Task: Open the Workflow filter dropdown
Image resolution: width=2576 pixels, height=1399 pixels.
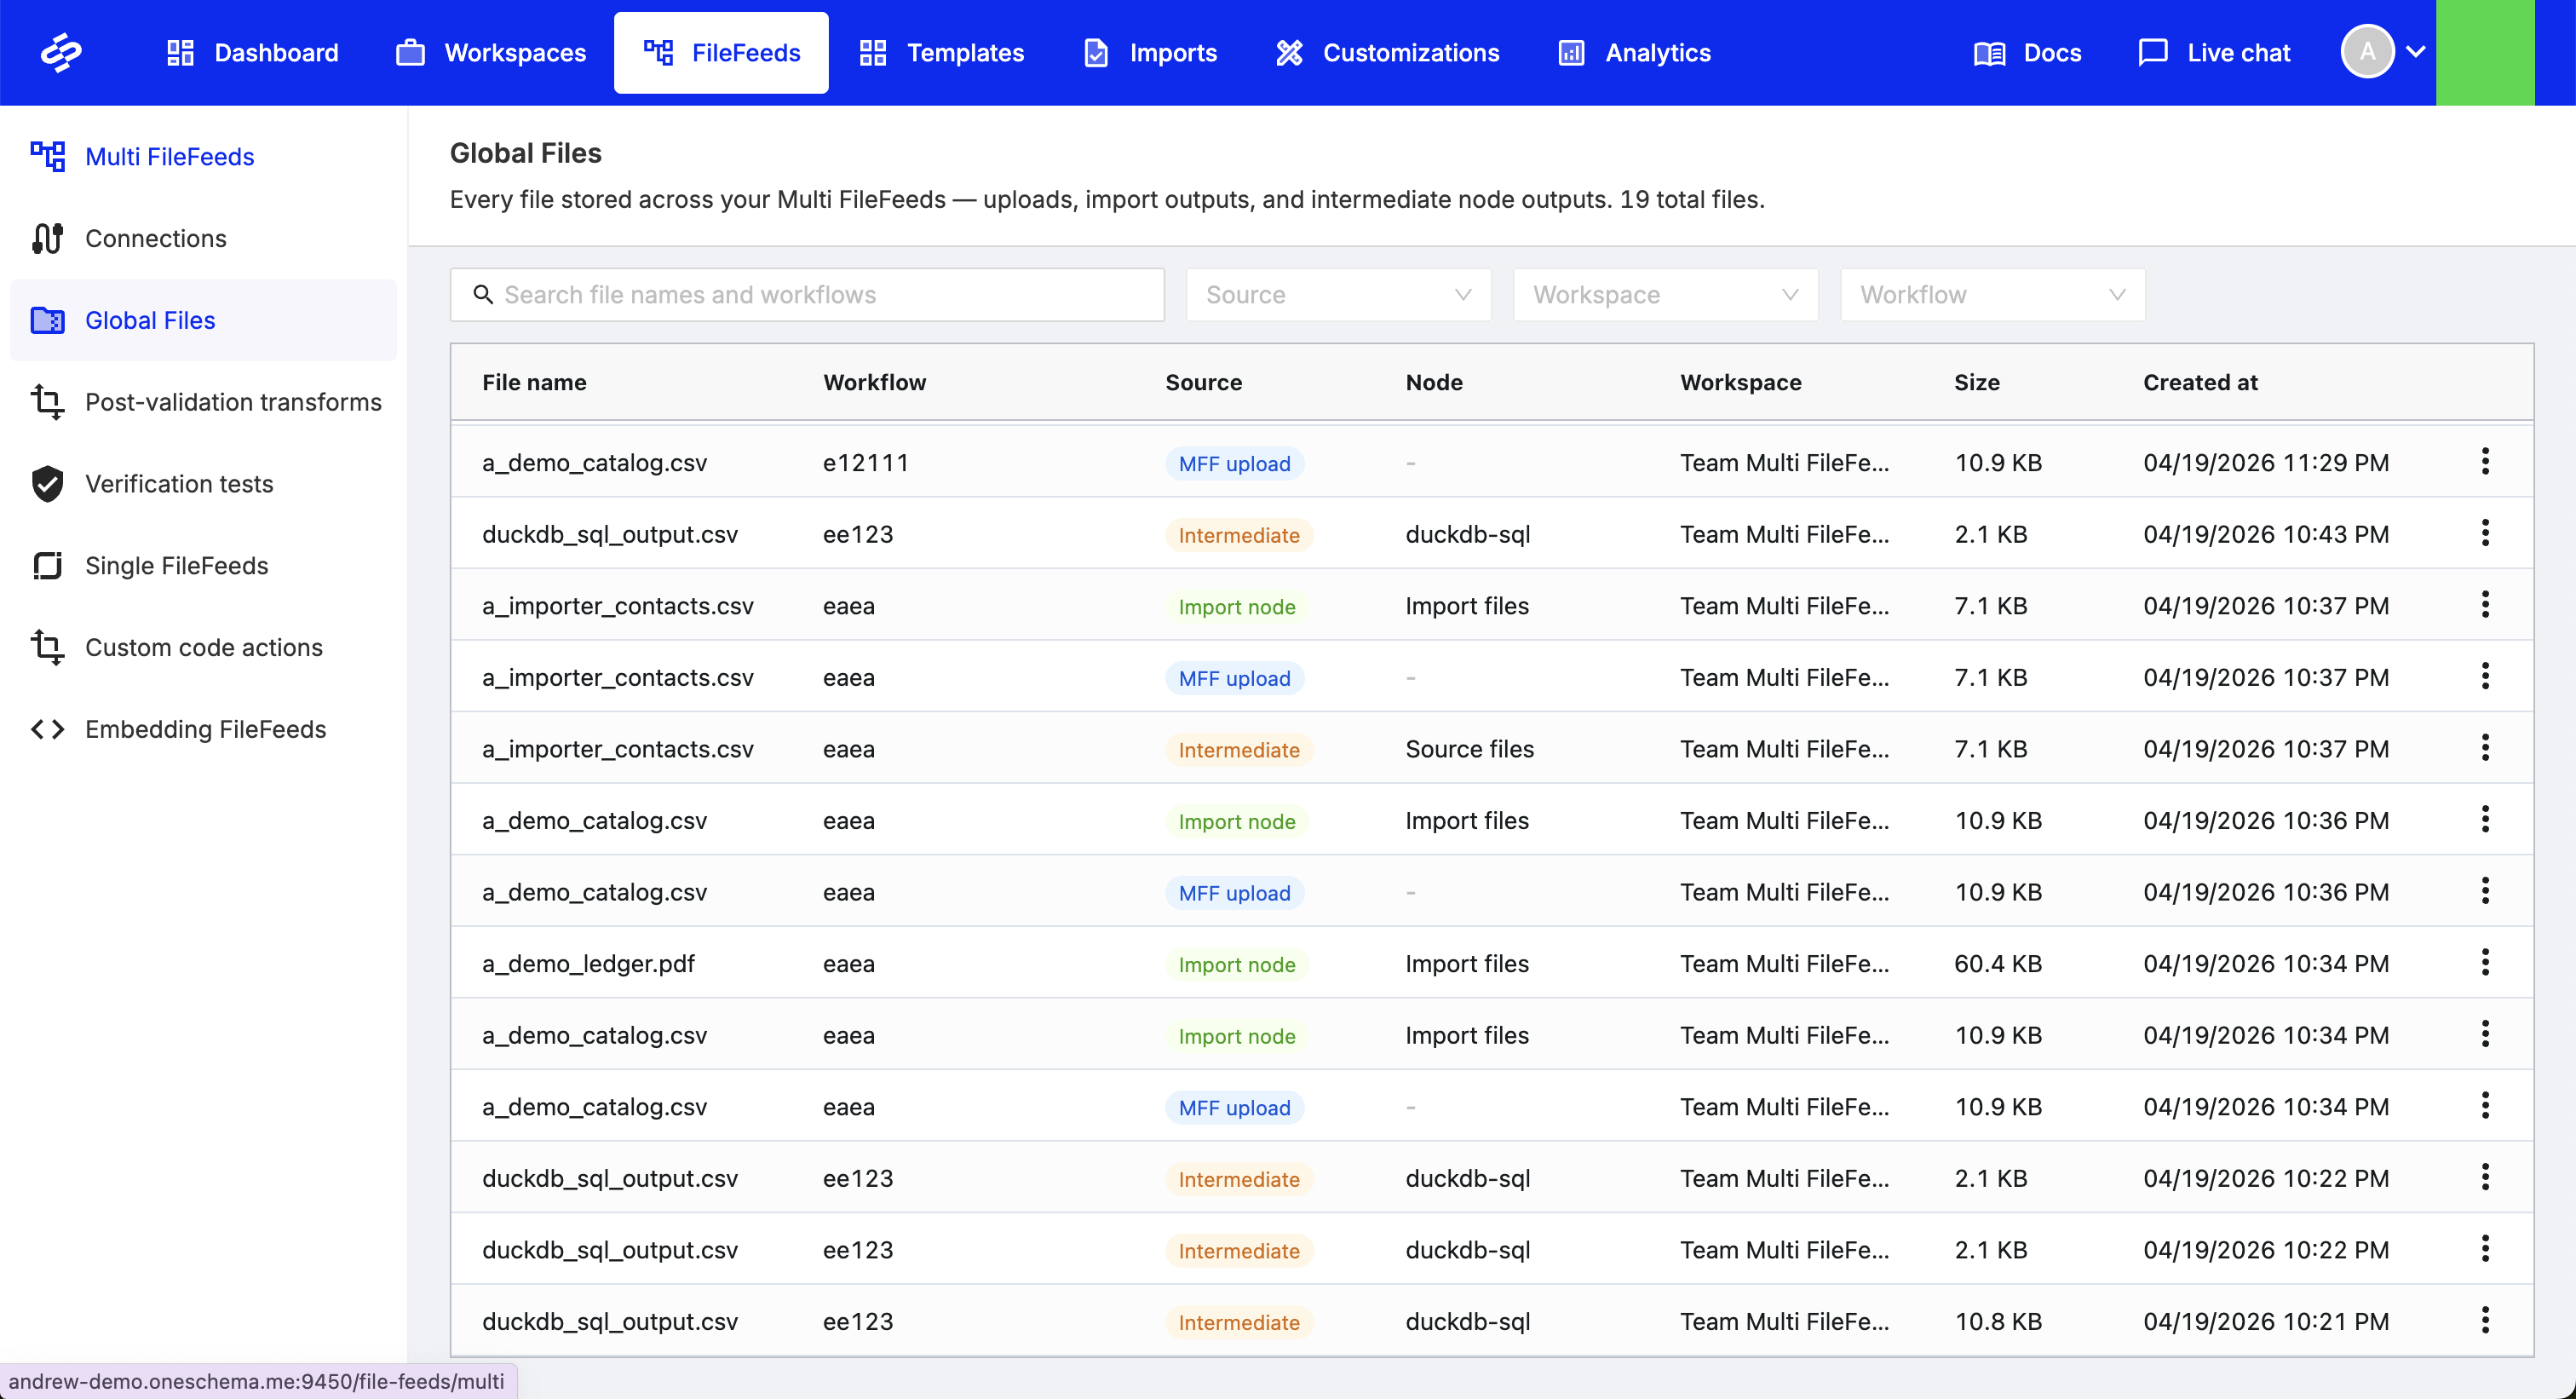Action: [1991, 295]
